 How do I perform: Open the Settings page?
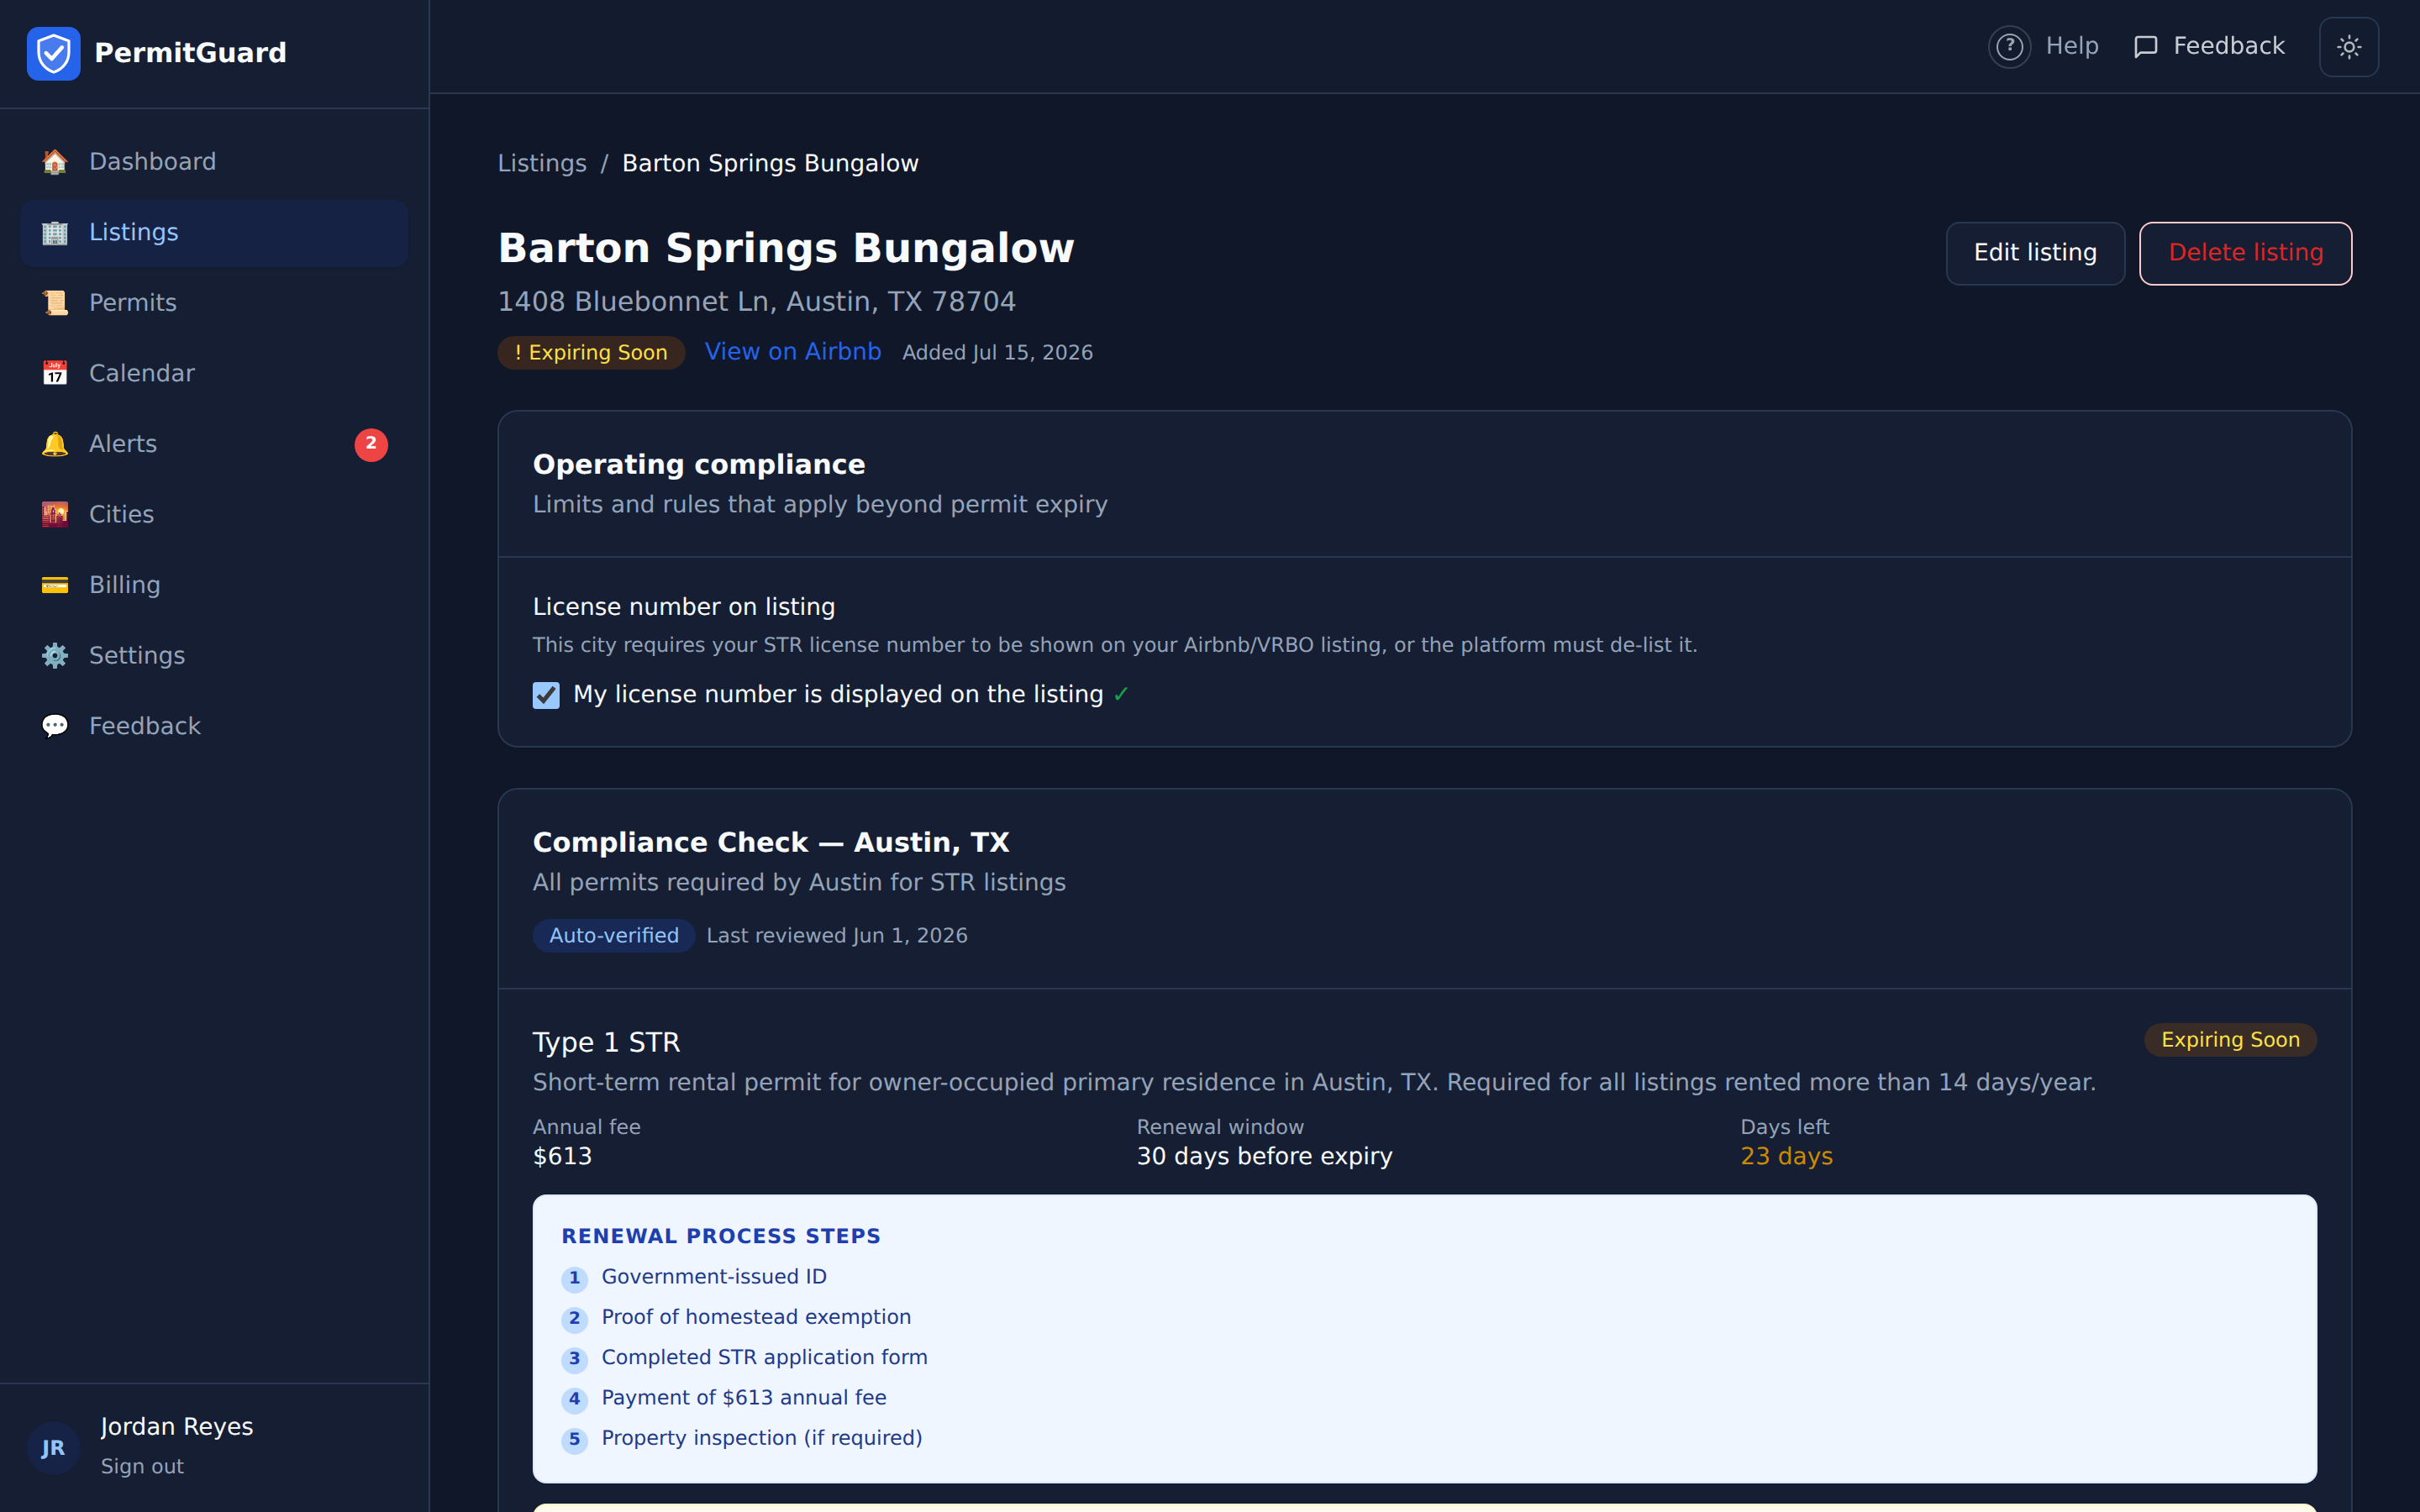[x=214, y=655]
